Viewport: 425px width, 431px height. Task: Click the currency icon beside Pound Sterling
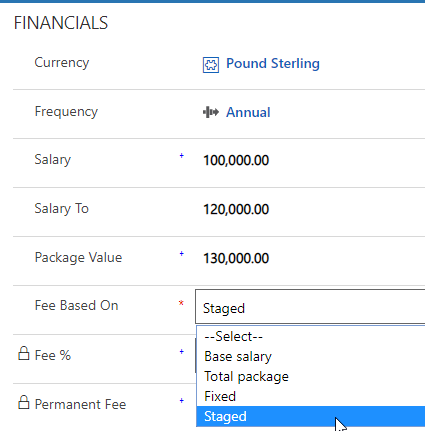click(211, 65)
